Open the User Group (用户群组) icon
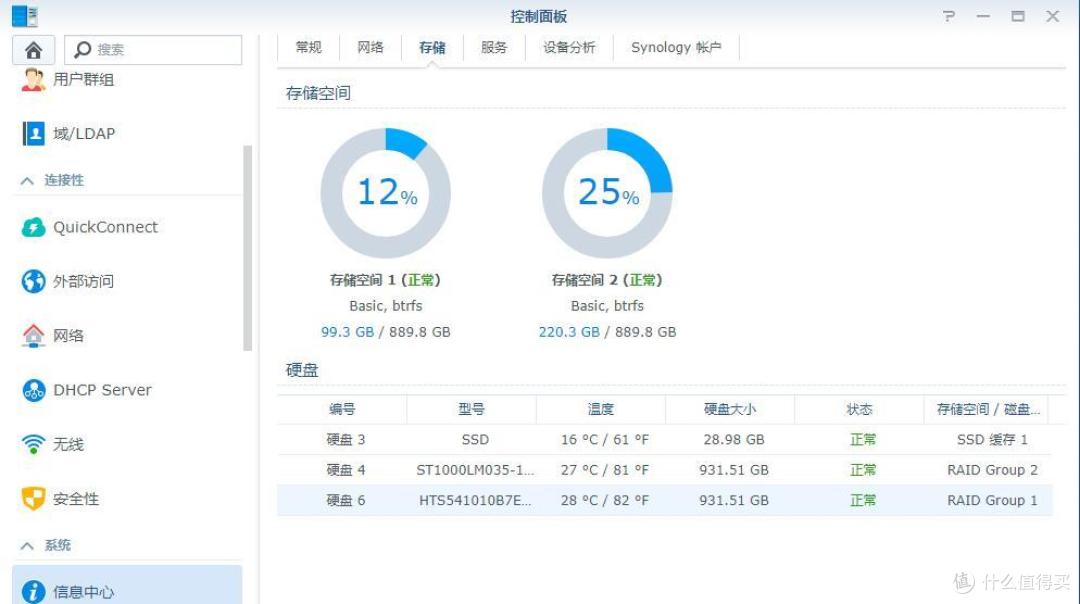 click(x=33, y=79)
